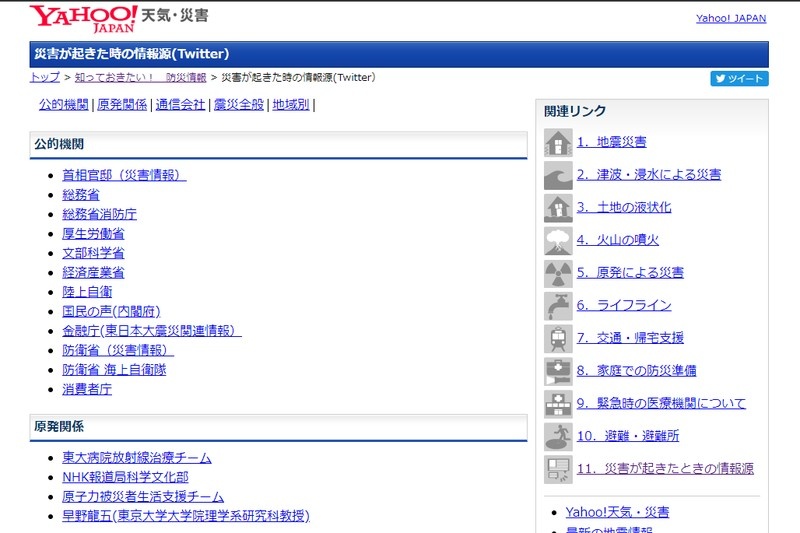800x533 pixels.
Task: Open NHK報道局科学文化部 link
Action: pos(126,477)
